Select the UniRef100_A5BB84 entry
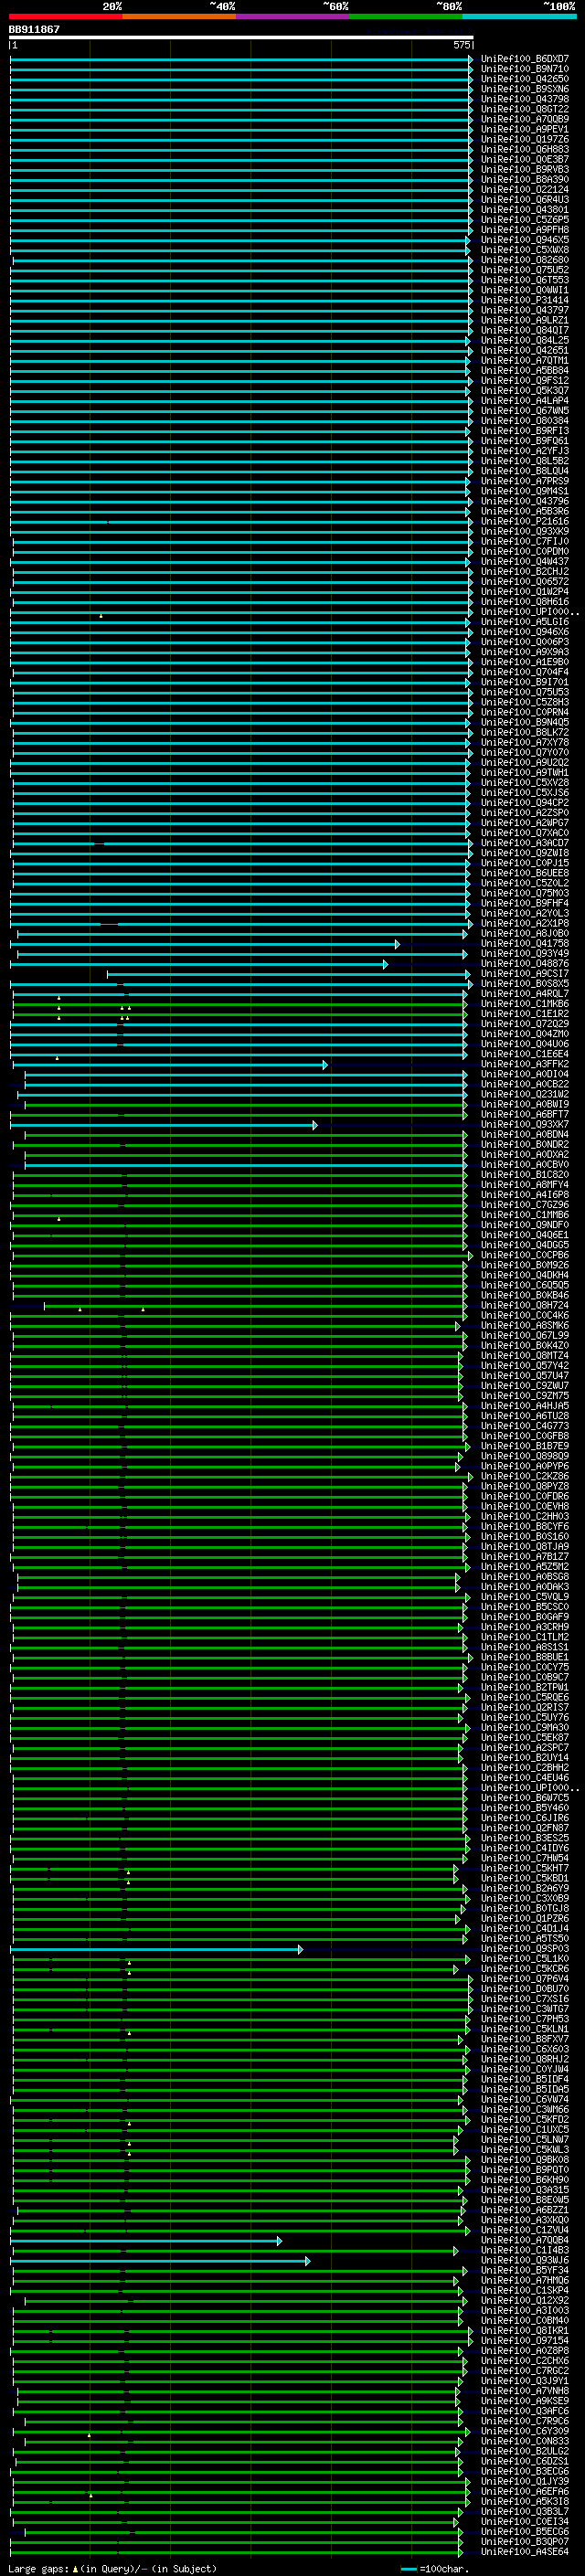Screen dimensions: 585x2576 tap(524, 371)
